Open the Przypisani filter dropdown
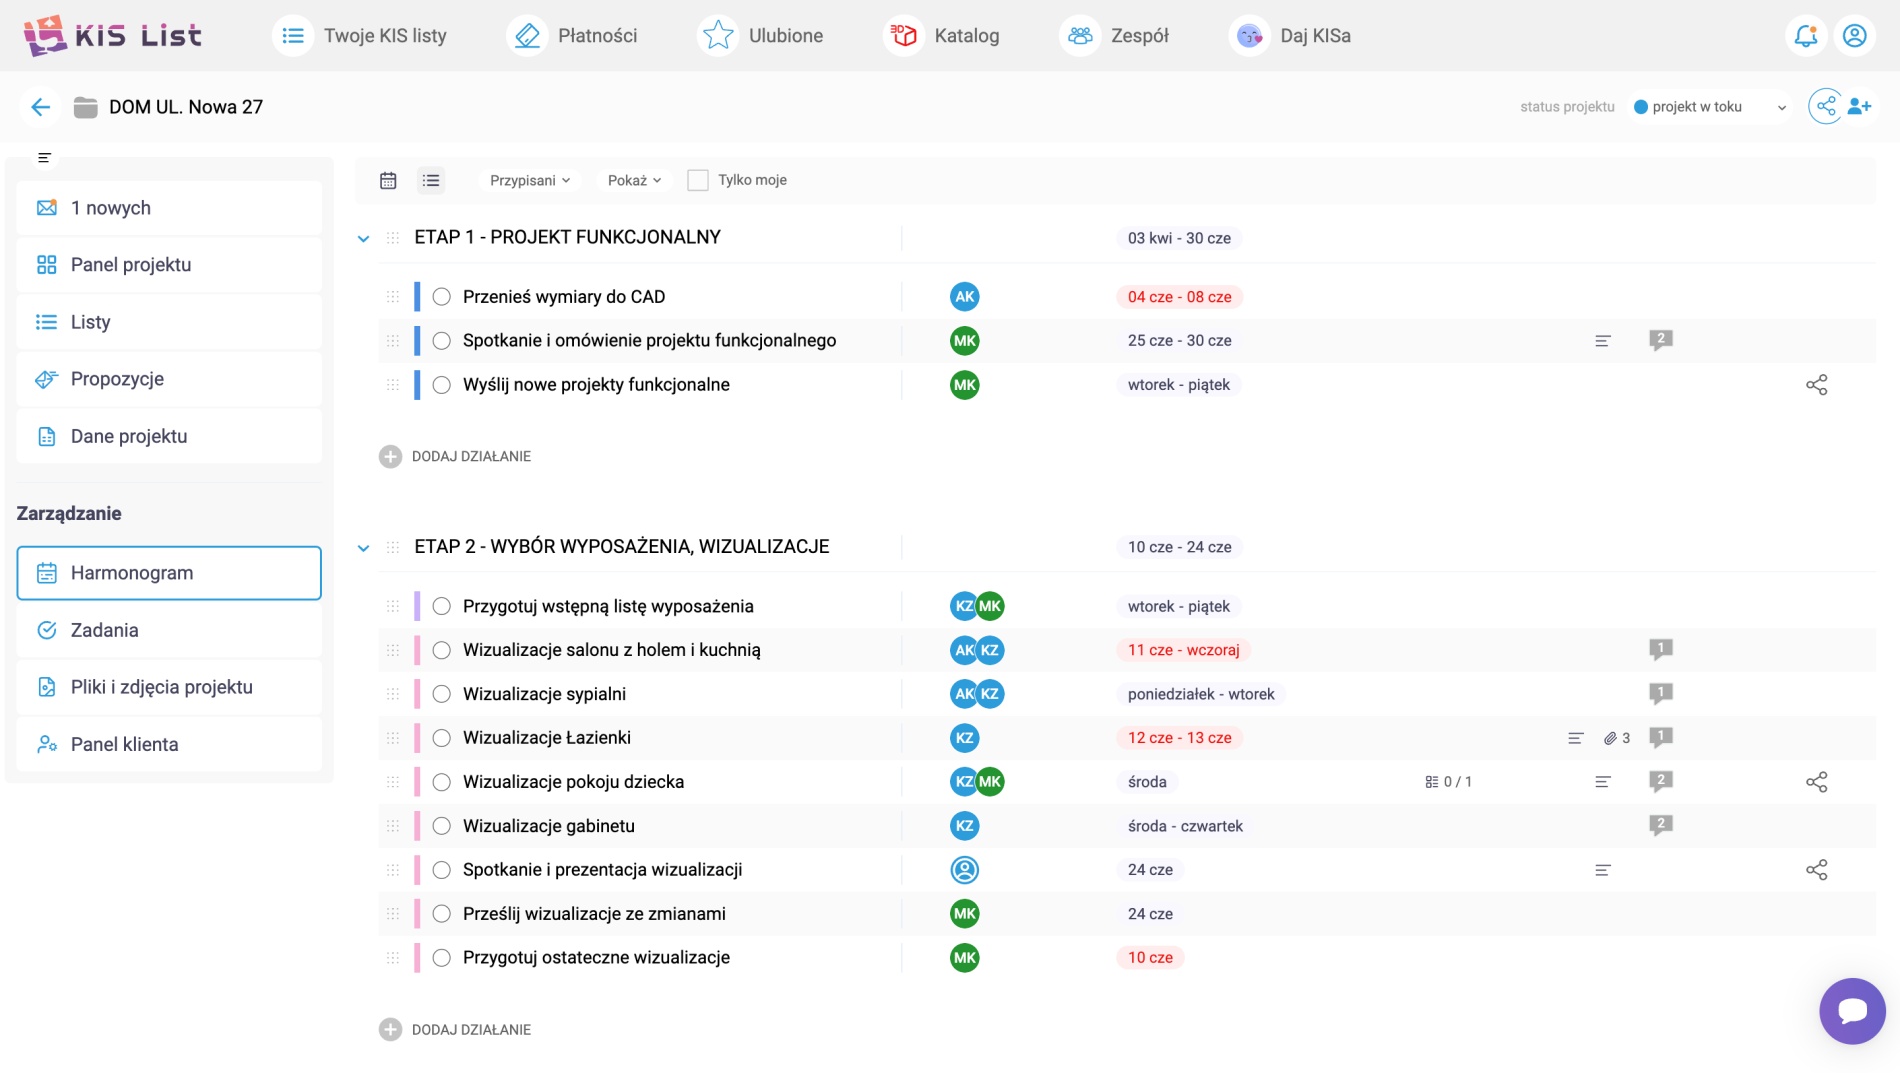The height and width of the screenshot is (1073, 1900). (529, 180)
